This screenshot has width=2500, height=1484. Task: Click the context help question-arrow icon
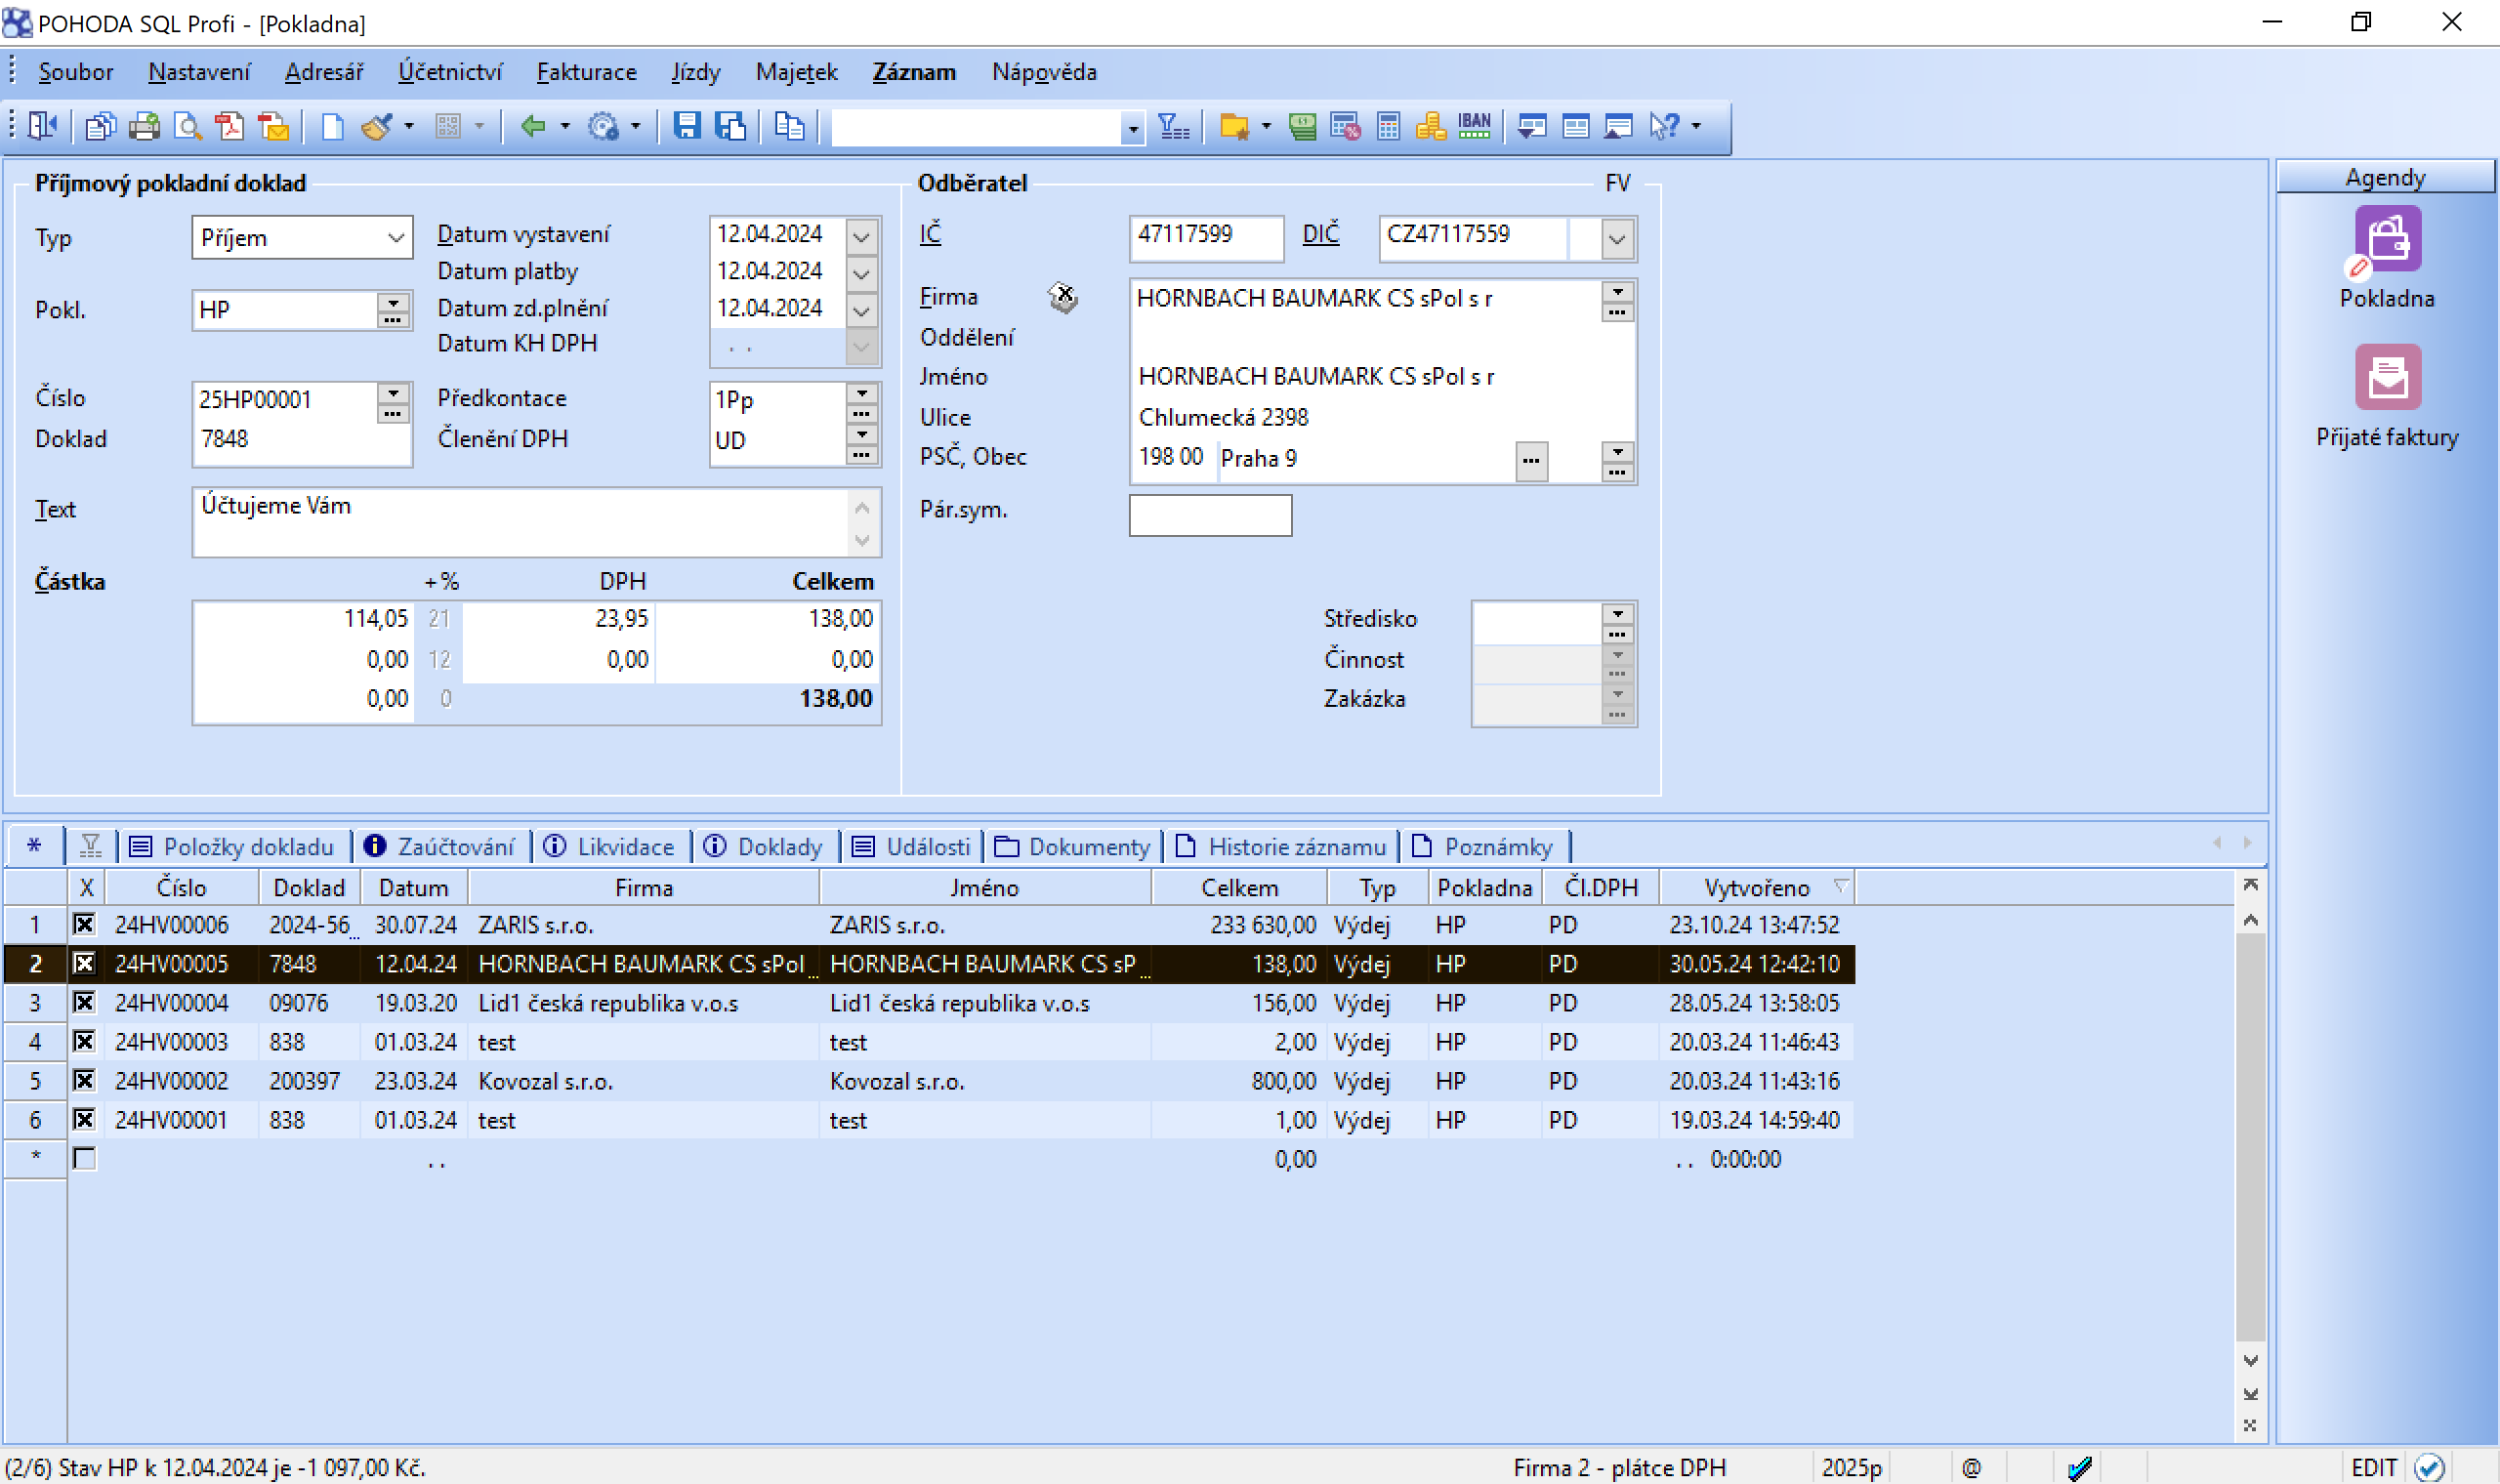click(x=1664, y=126)
